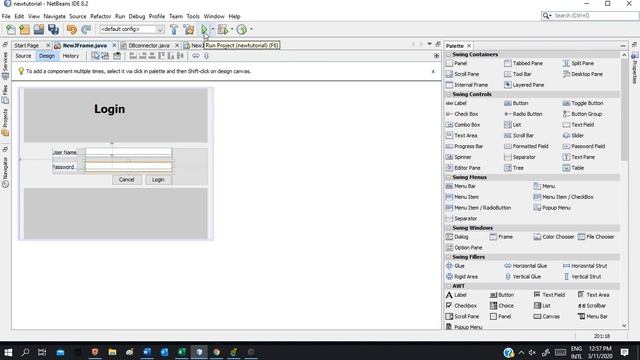Select the Check Box component in Swing Controls
The image size is (640, 360).
(462, 114)
